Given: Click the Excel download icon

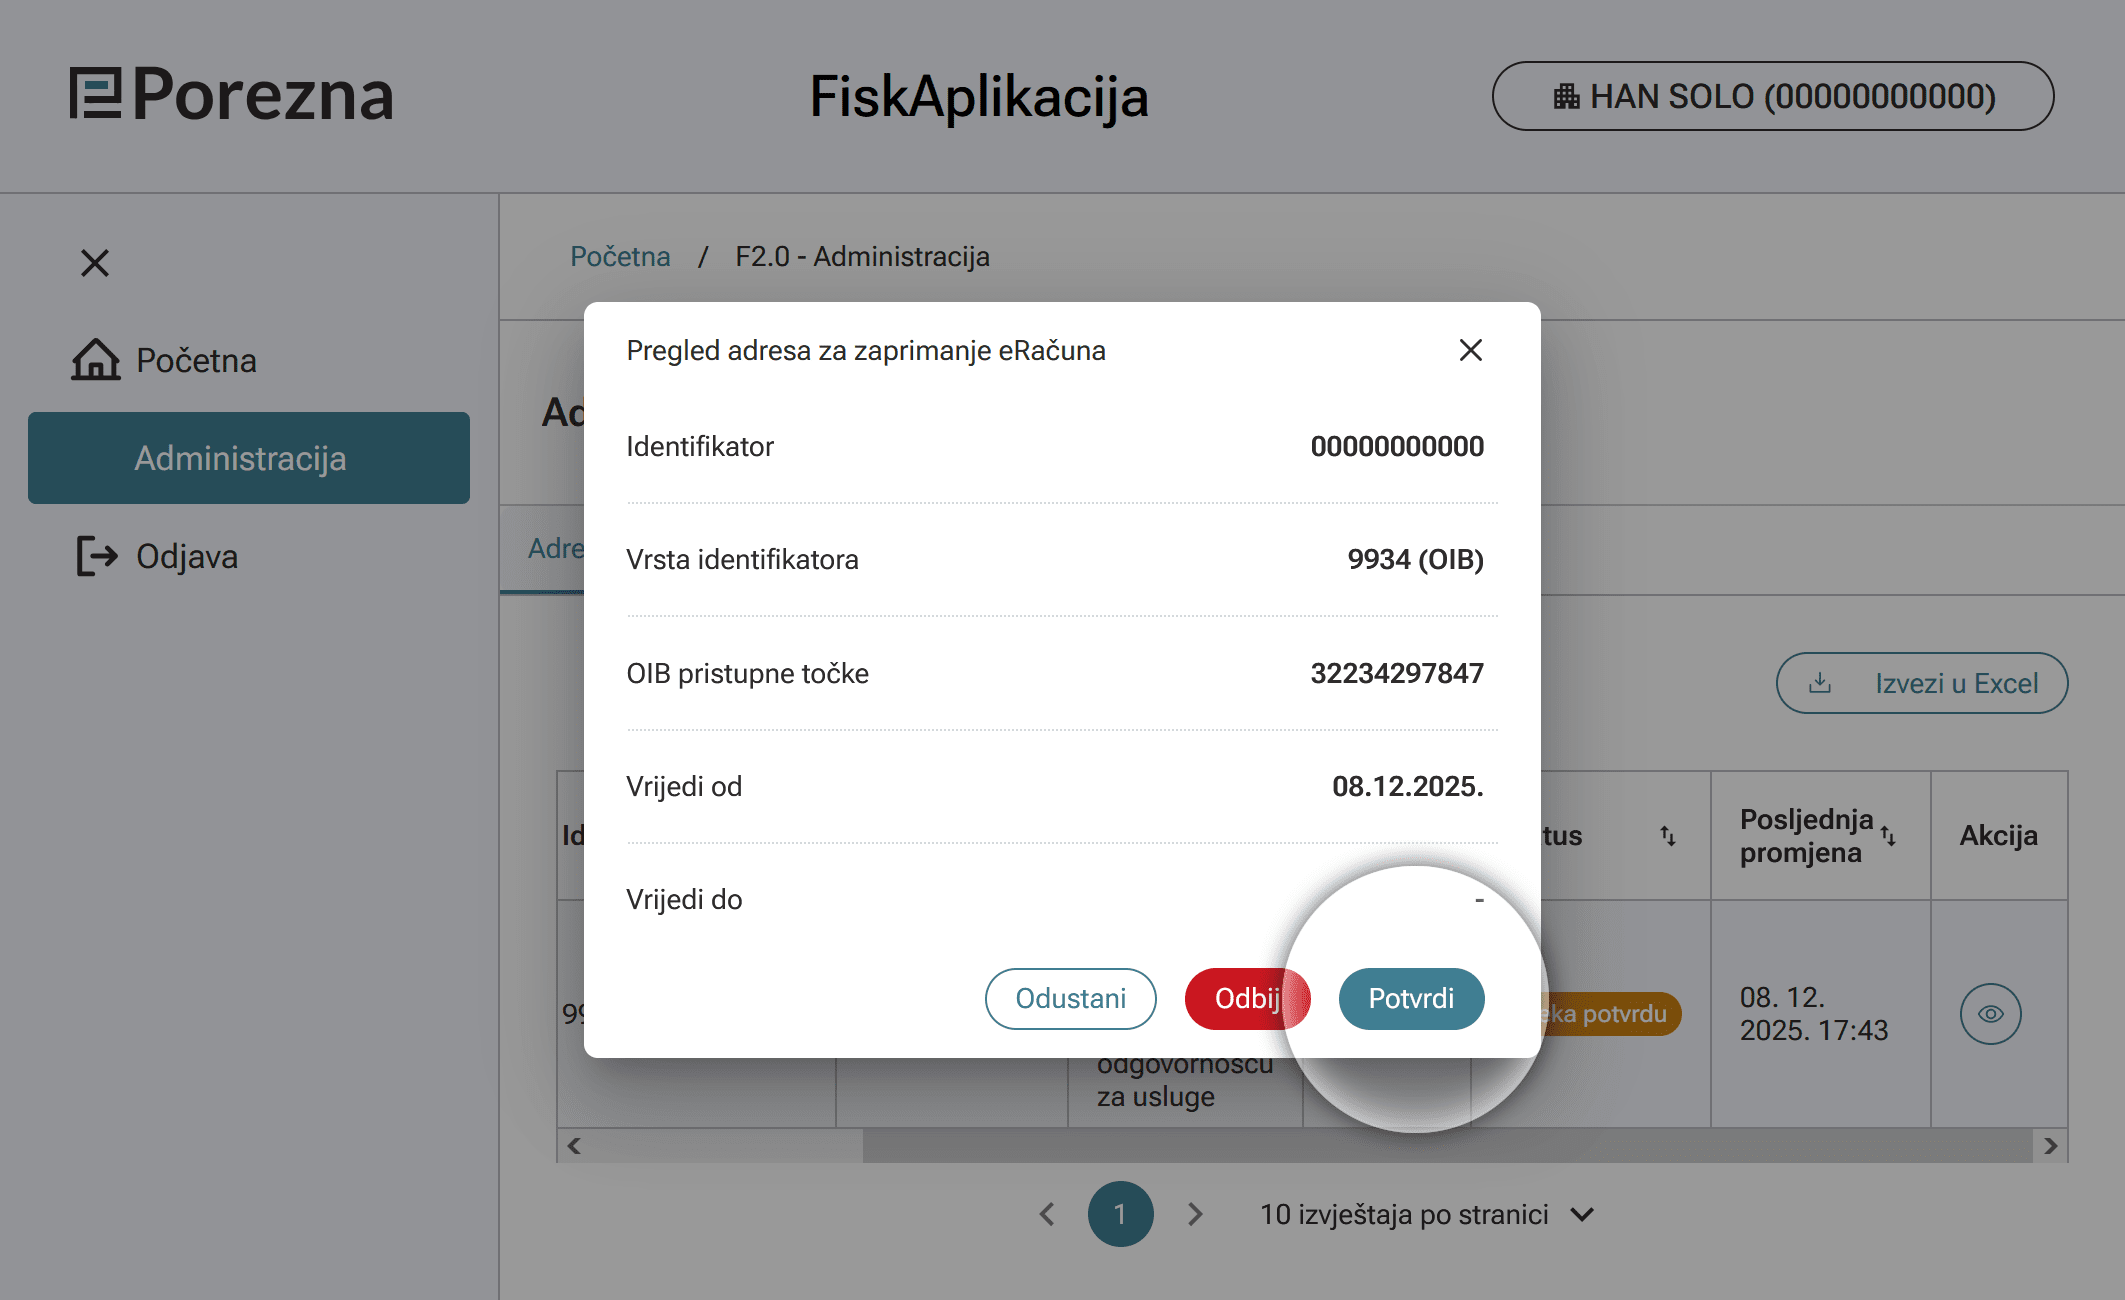Looking at the screenshot, I should tap(1820, 683).
